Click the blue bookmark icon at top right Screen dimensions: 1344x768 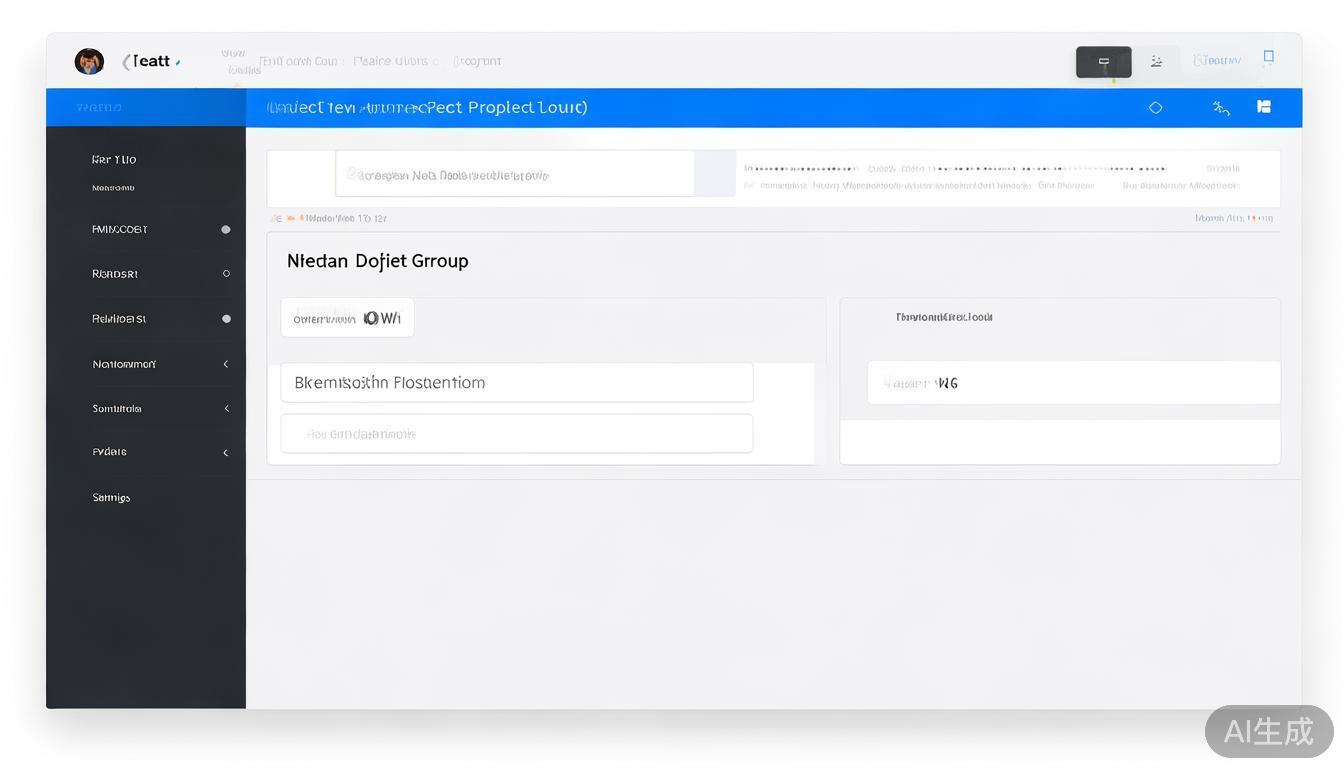(x=1268, y=57)
